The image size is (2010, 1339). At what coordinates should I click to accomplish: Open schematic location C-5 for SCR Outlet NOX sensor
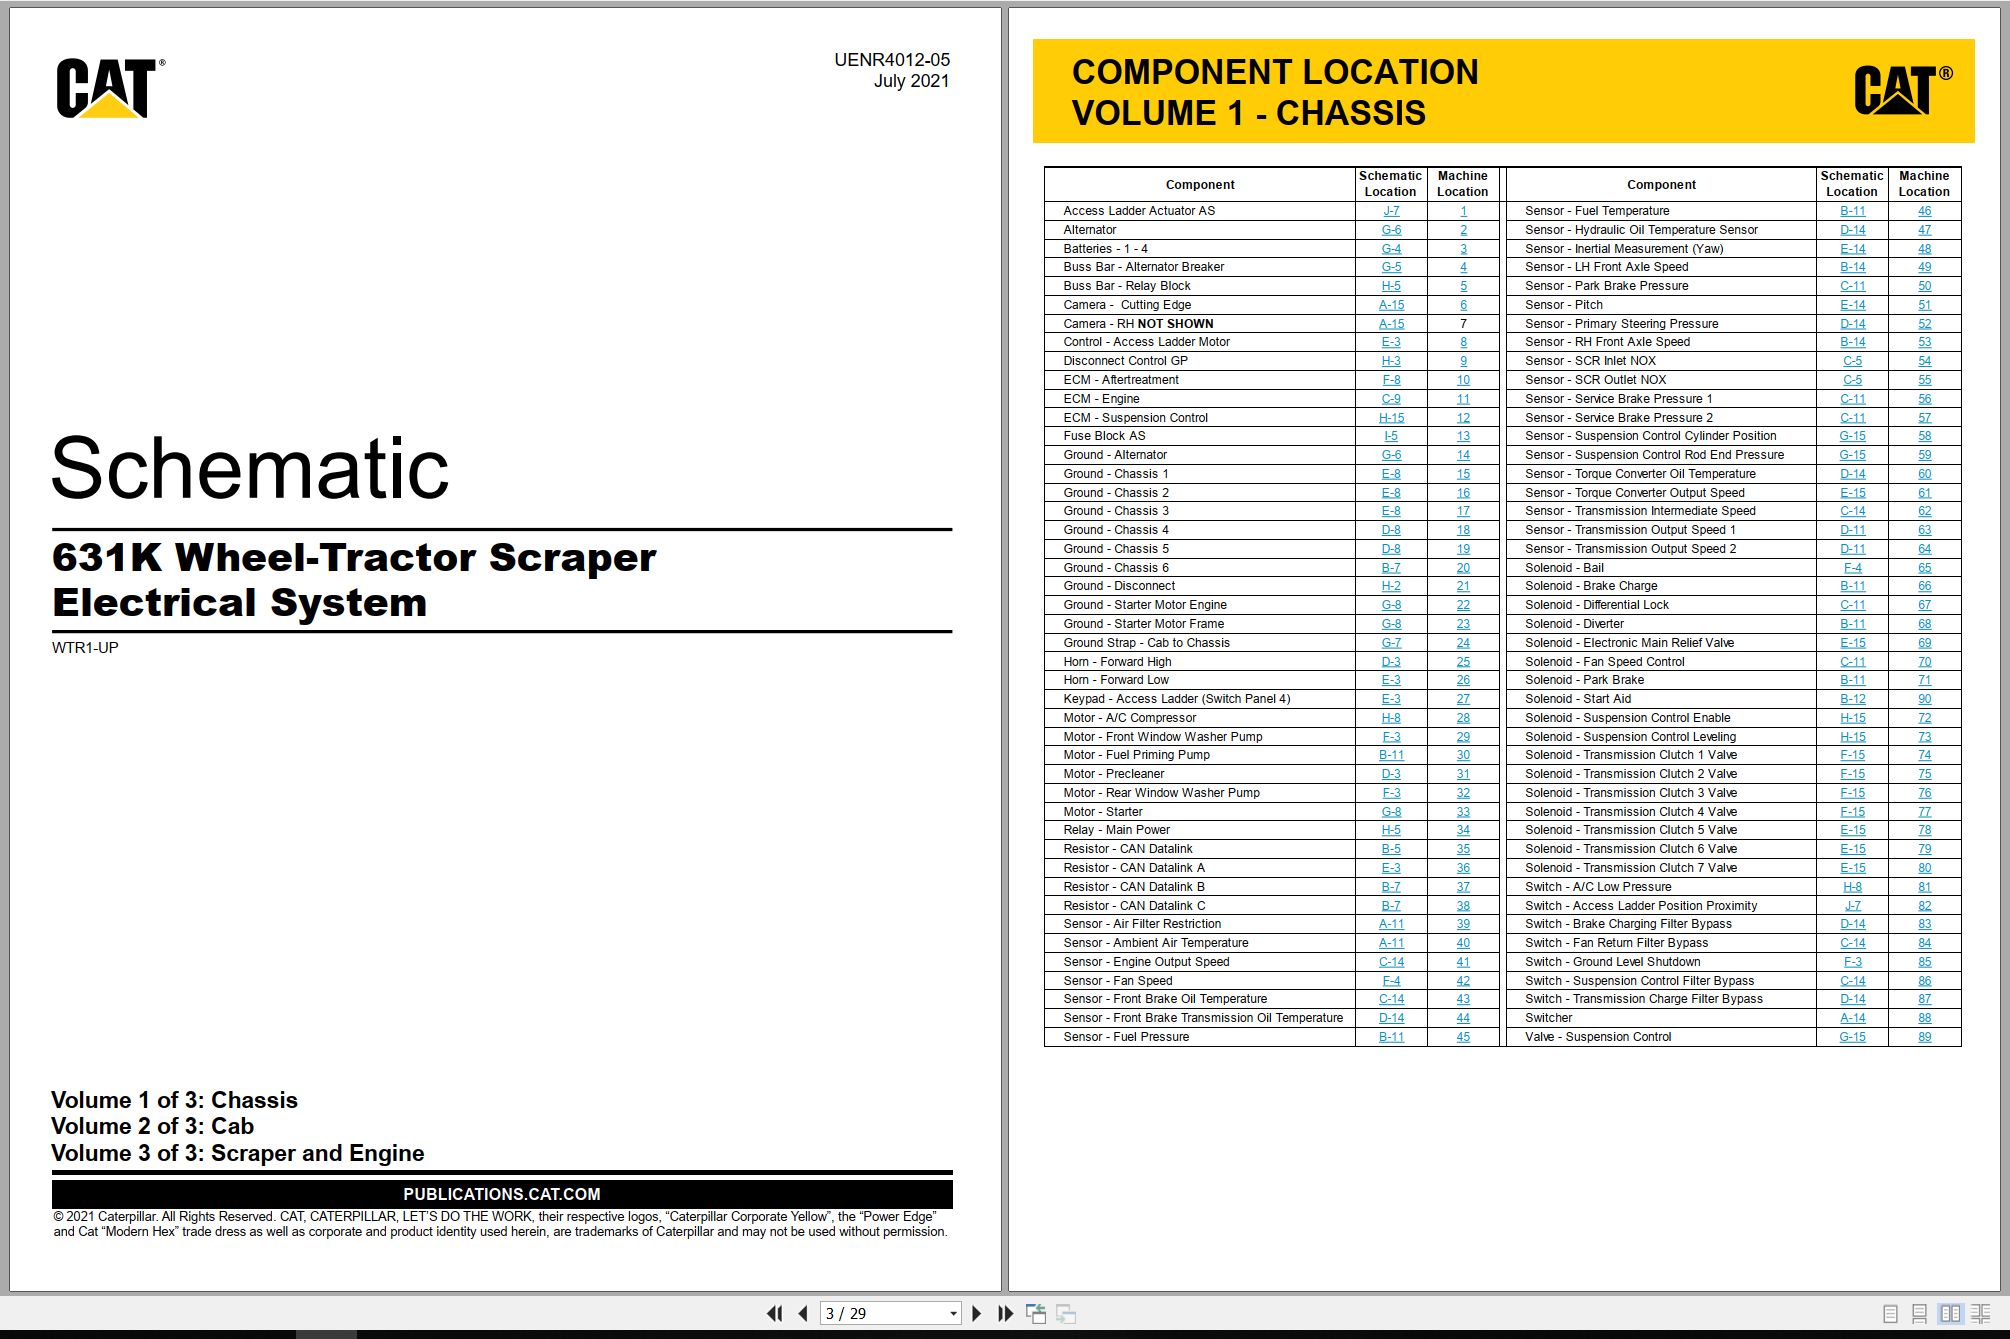[1852, 380]
